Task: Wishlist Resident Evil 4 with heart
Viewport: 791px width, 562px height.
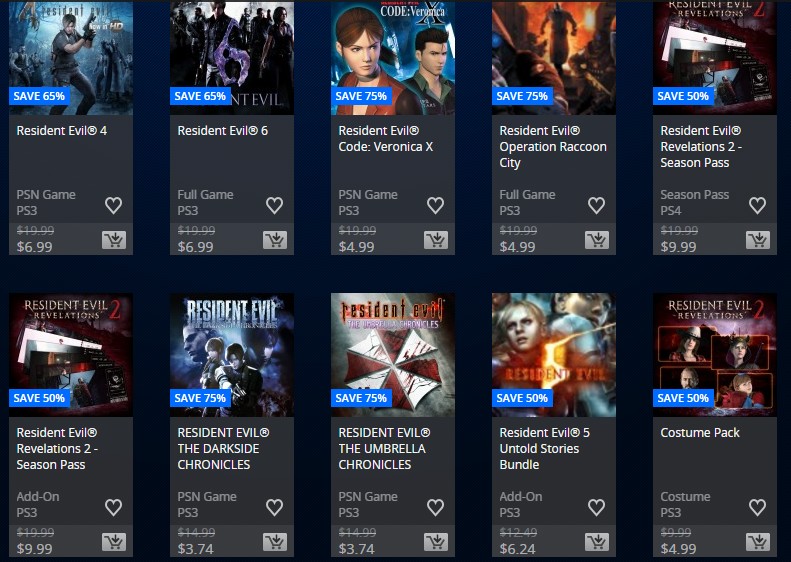Action: click(x=114, y=205)
